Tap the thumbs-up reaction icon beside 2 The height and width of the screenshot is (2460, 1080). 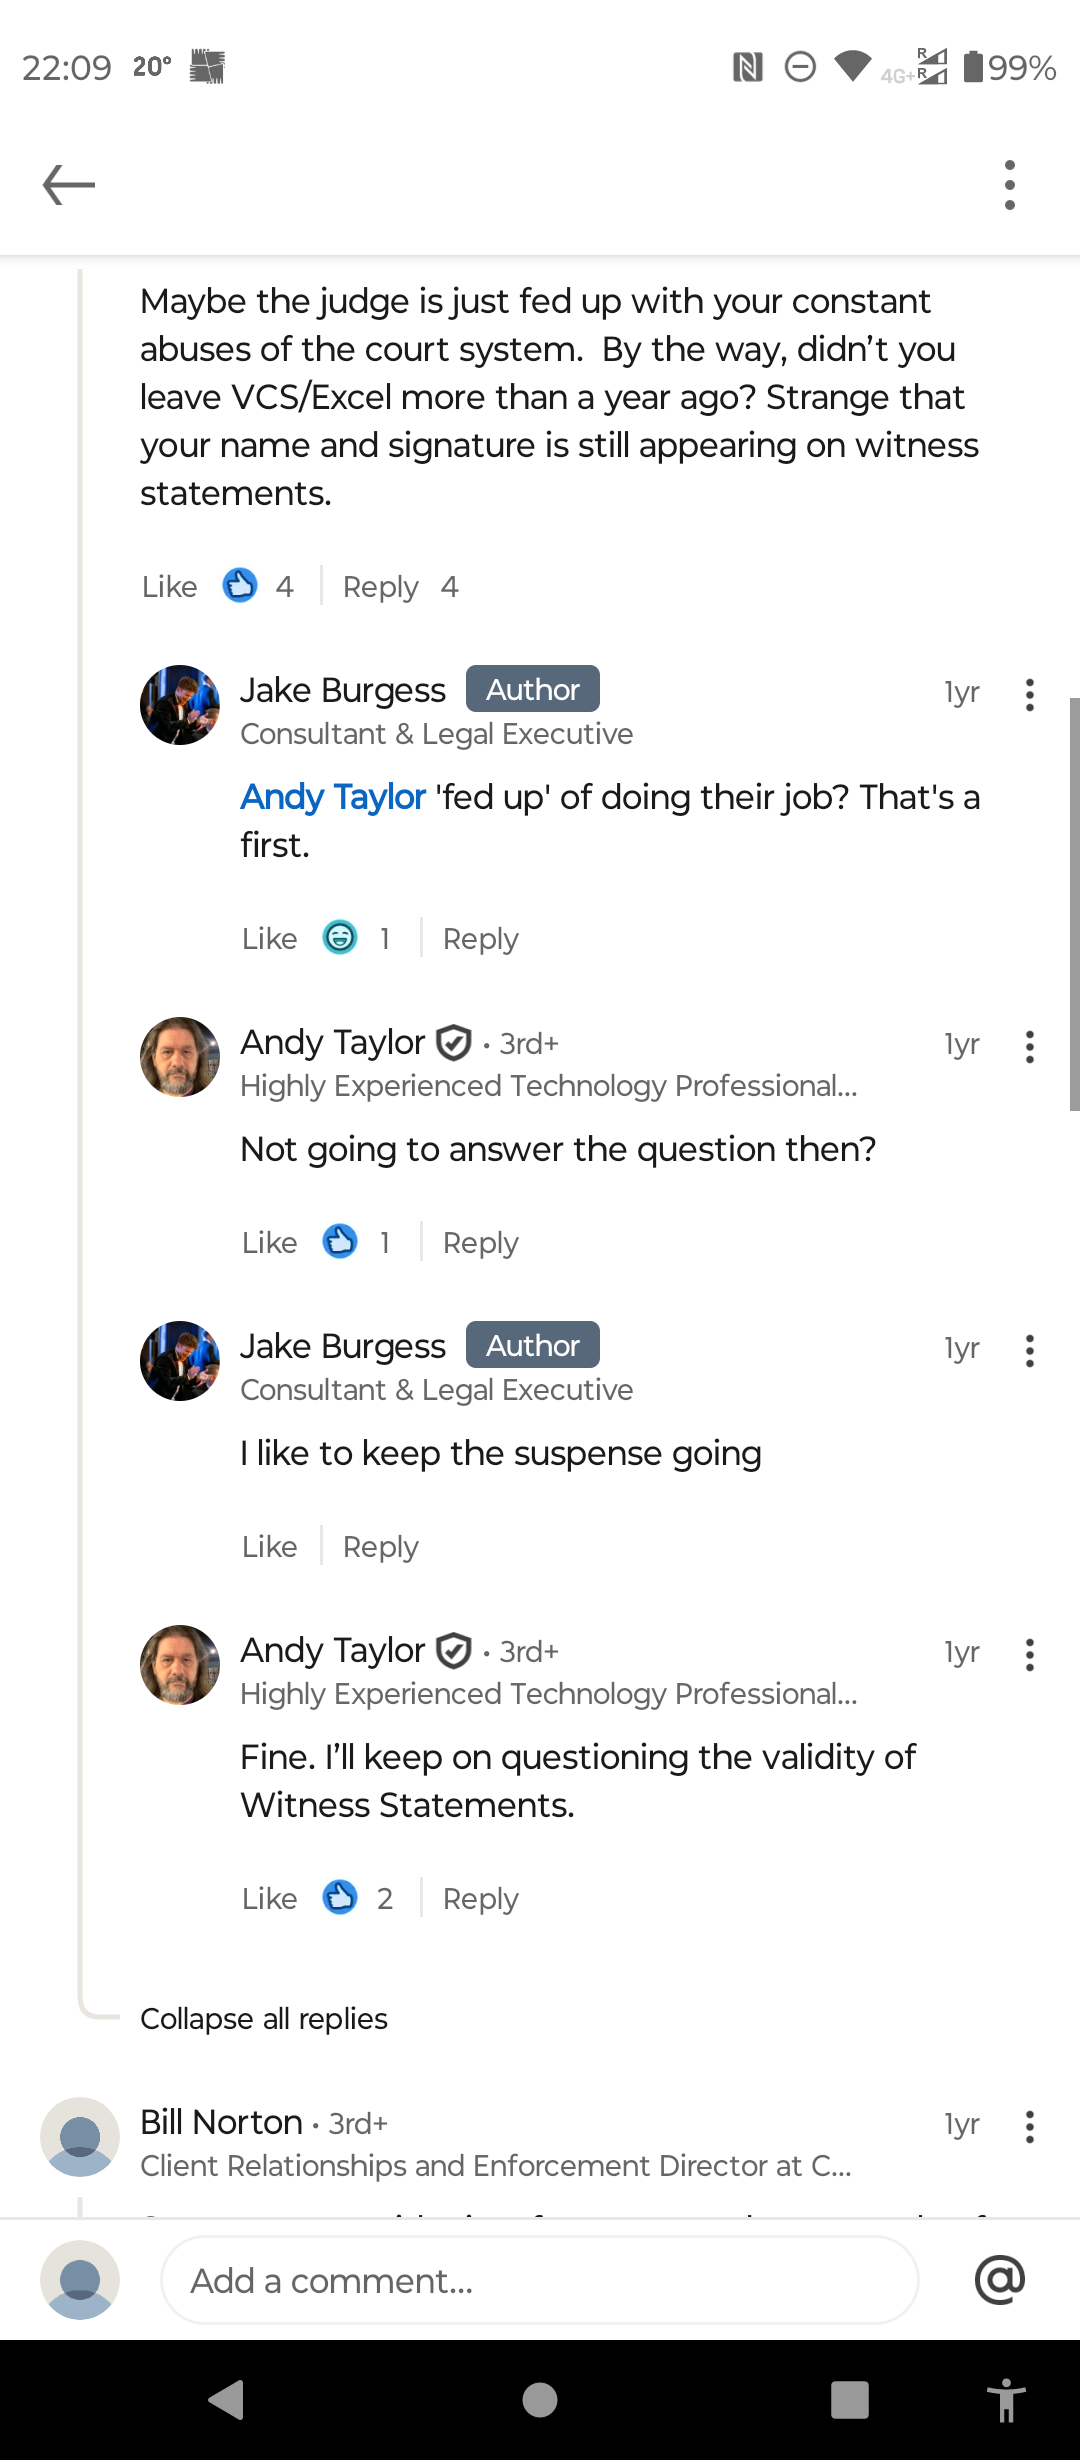tap(340, 1898)
